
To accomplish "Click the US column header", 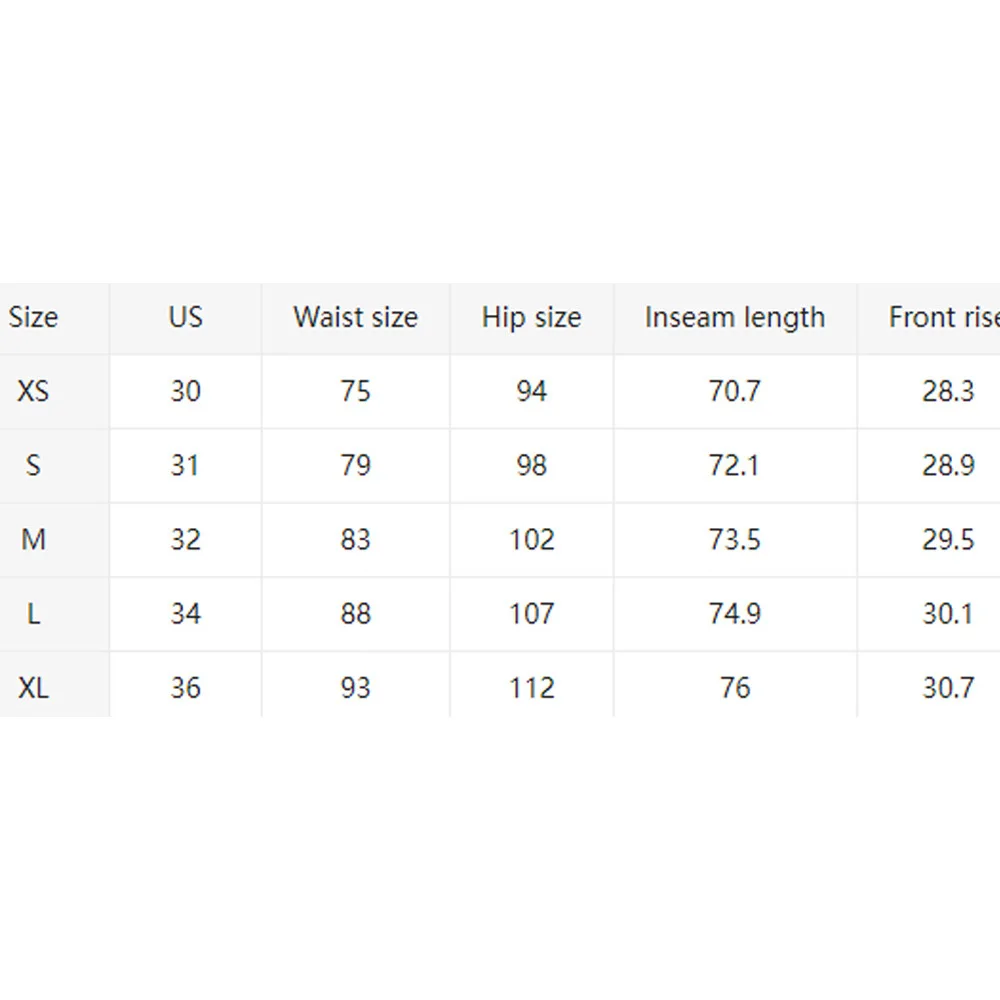I will pyautogui.click(x=185, y=318).
